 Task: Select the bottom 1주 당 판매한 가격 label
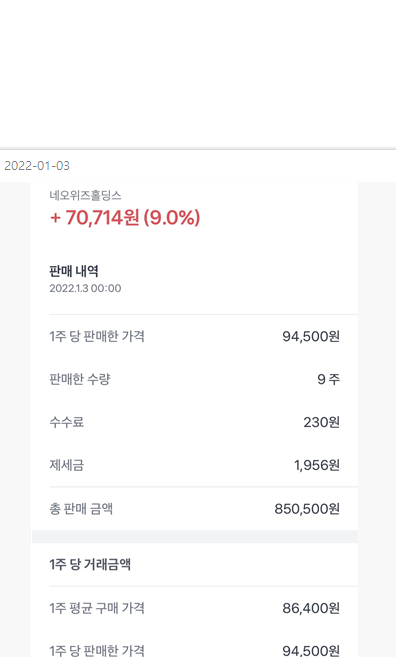pyautogui.click(x=97, y=650)
